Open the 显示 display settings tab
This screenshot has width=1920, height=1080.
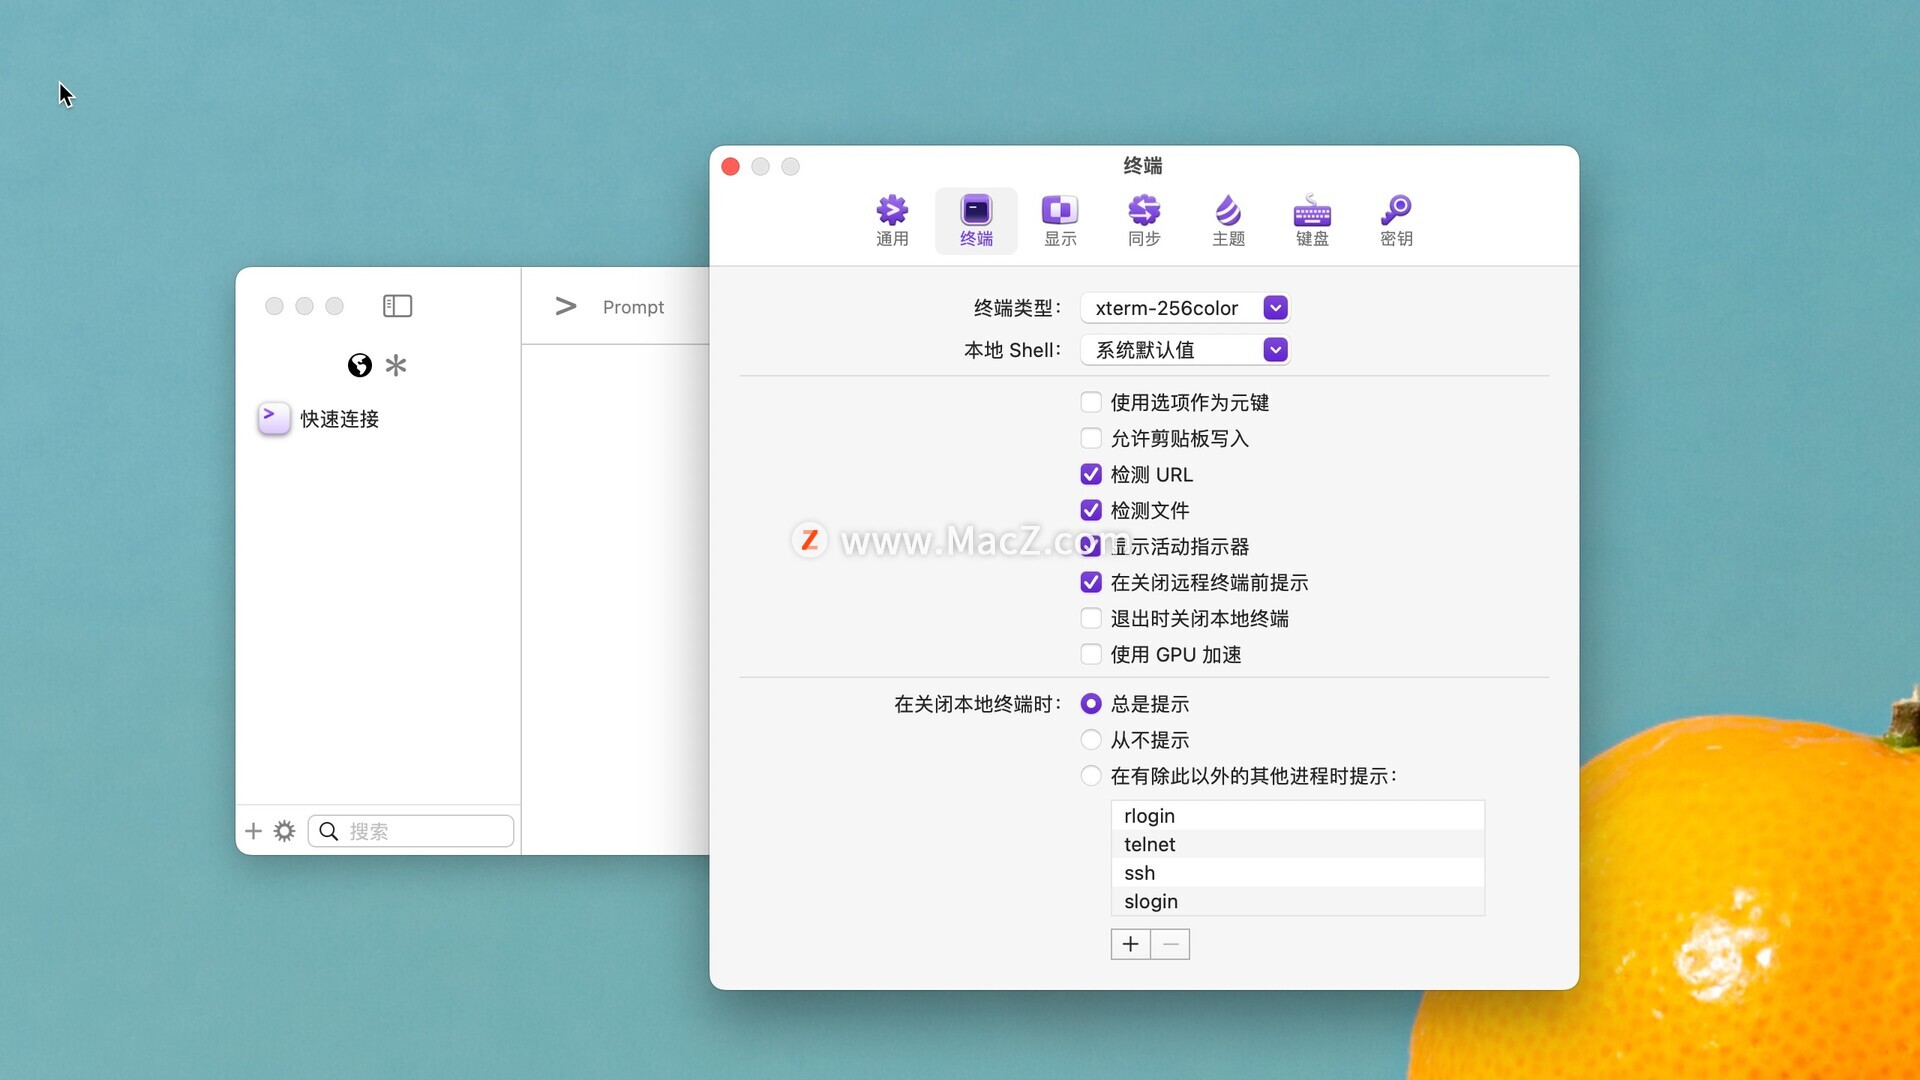[1060, 220]
